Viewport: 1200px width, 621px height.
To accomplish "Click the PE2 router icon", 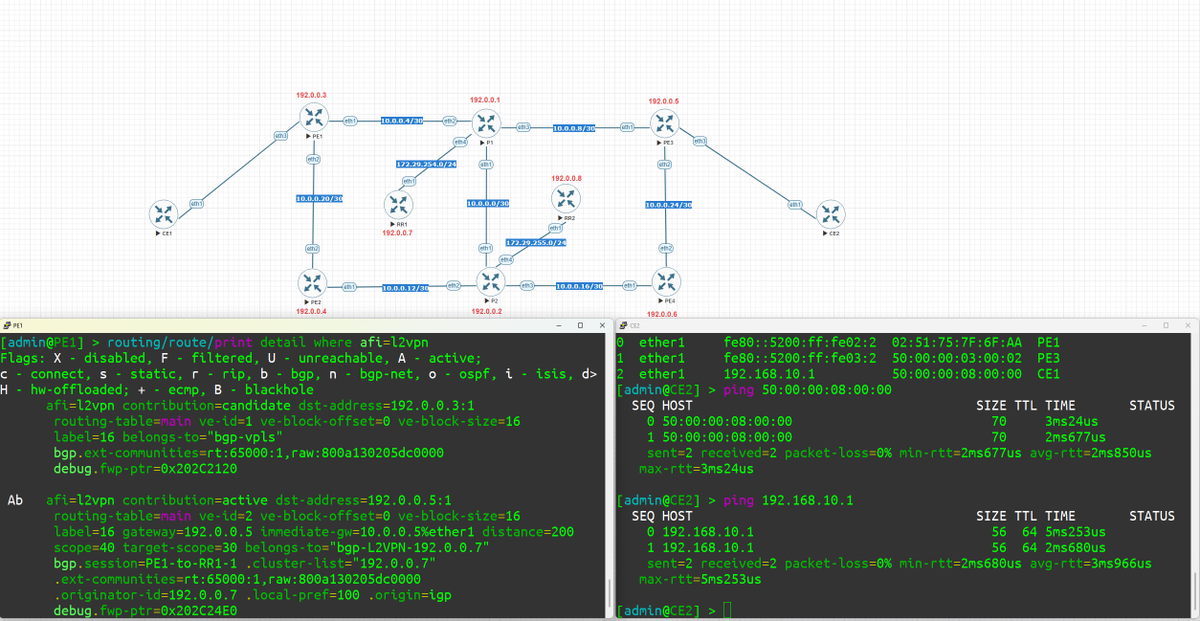I will pyautogui.click(x=311, y=282).
